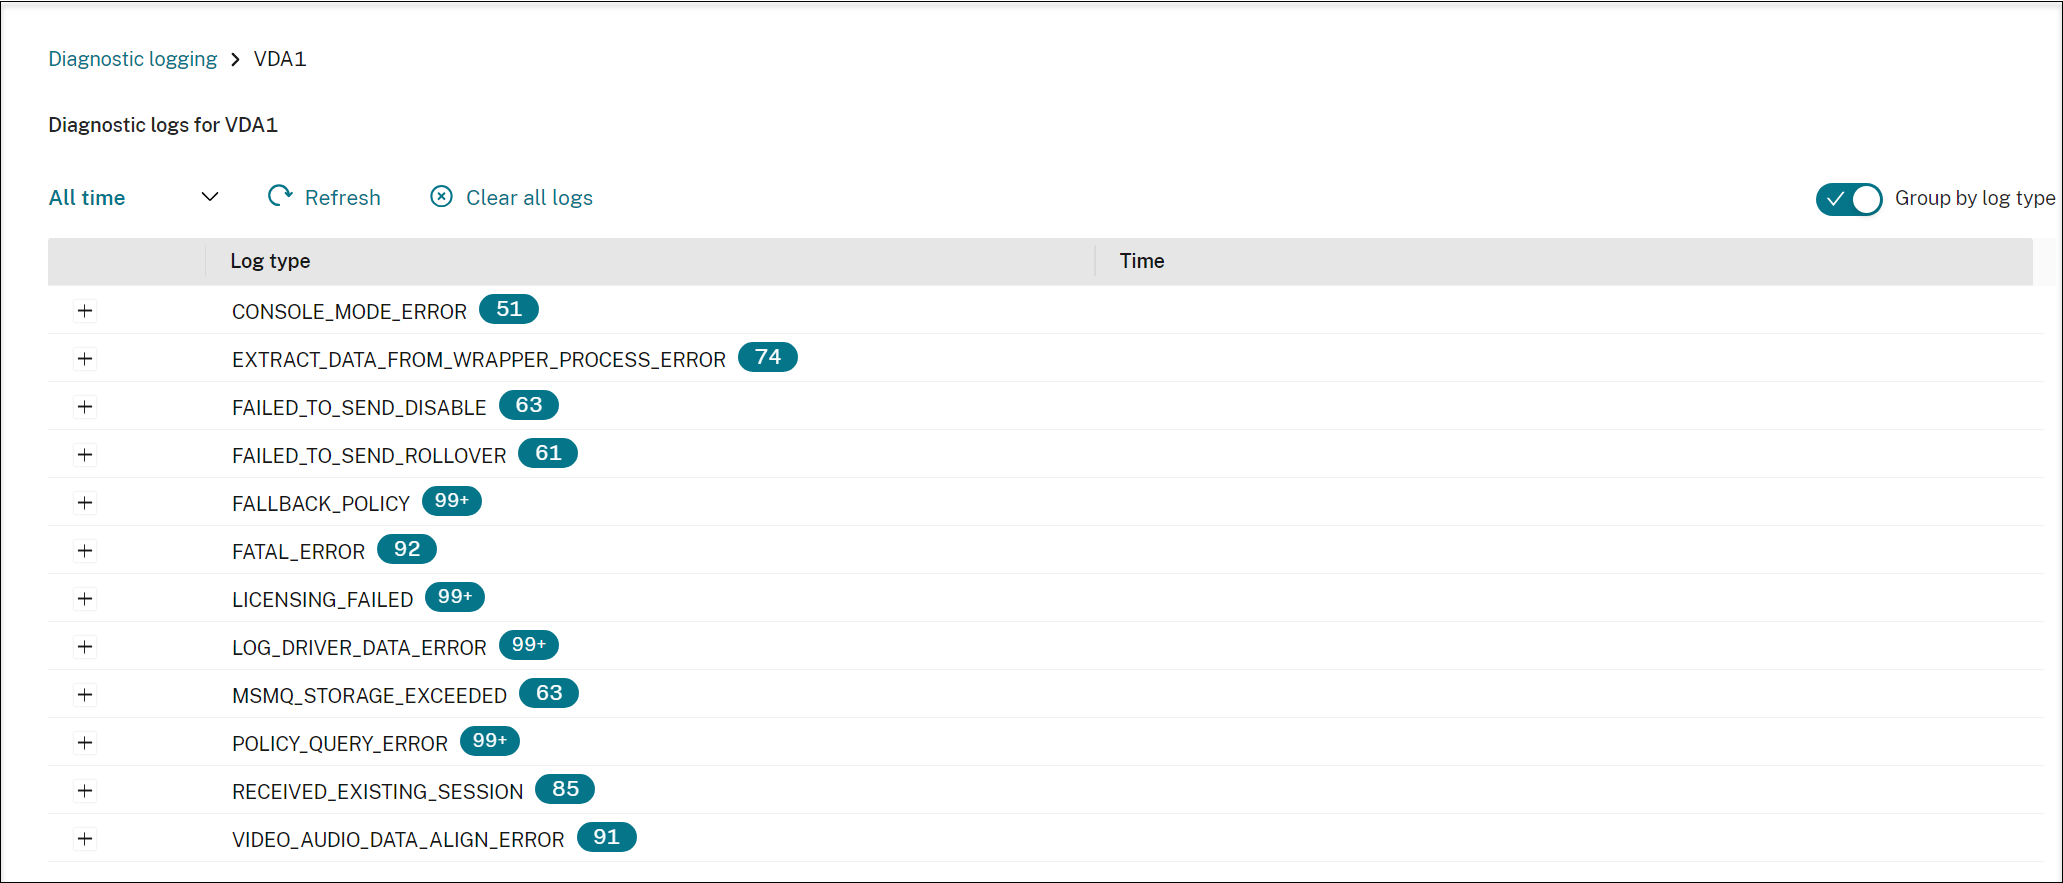
Task: Expand the LICENSING_FAILED row
Action: [x=85, y=599]
